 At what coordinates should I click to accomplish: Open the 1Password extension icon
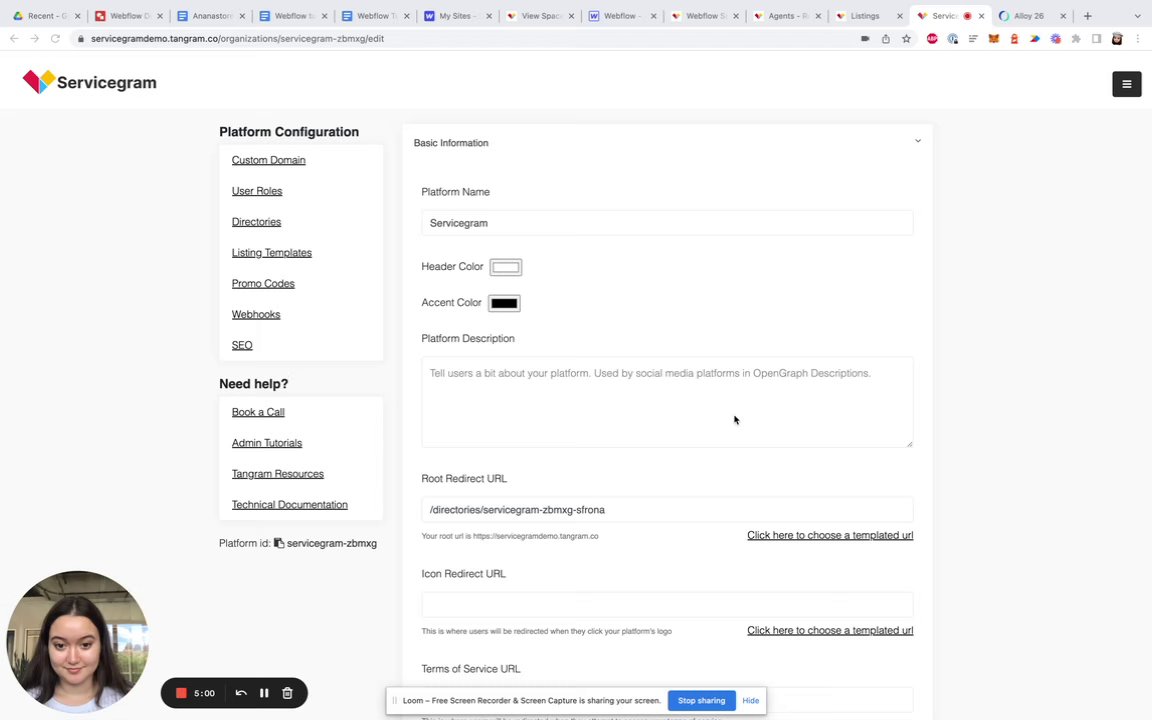point(953,39)
